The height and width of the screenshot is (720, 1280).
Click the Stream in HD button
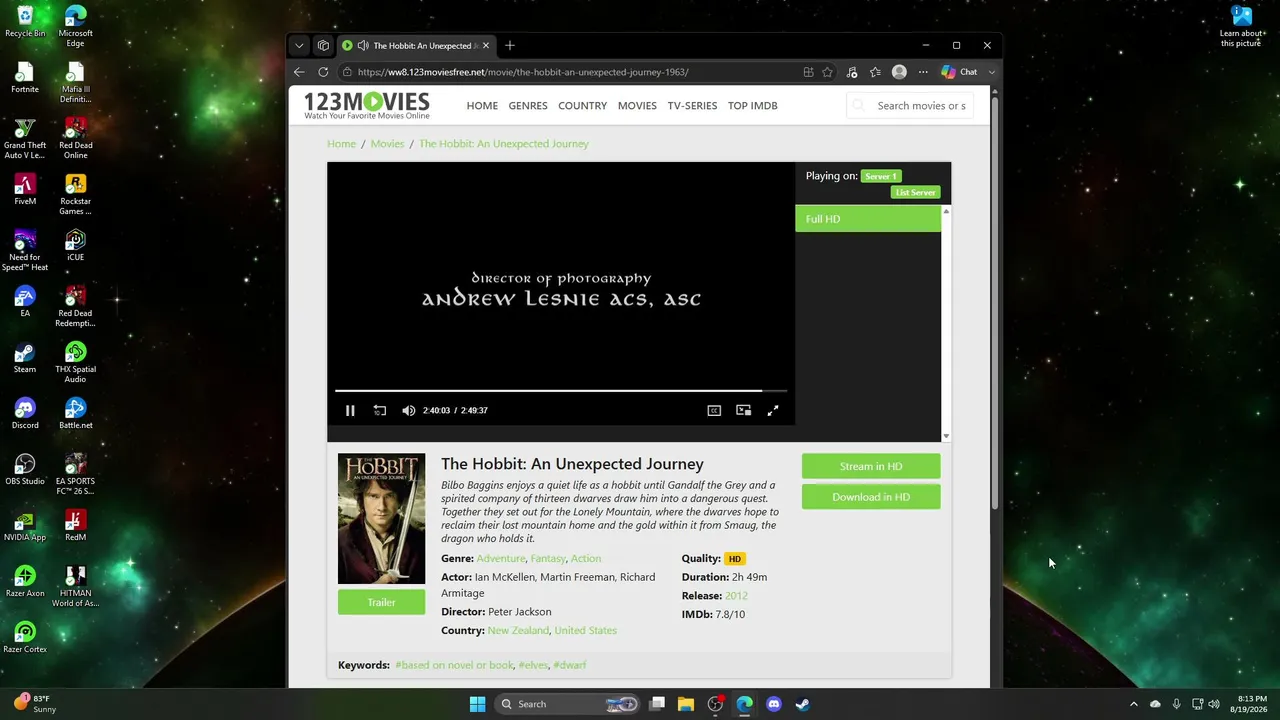871,466
